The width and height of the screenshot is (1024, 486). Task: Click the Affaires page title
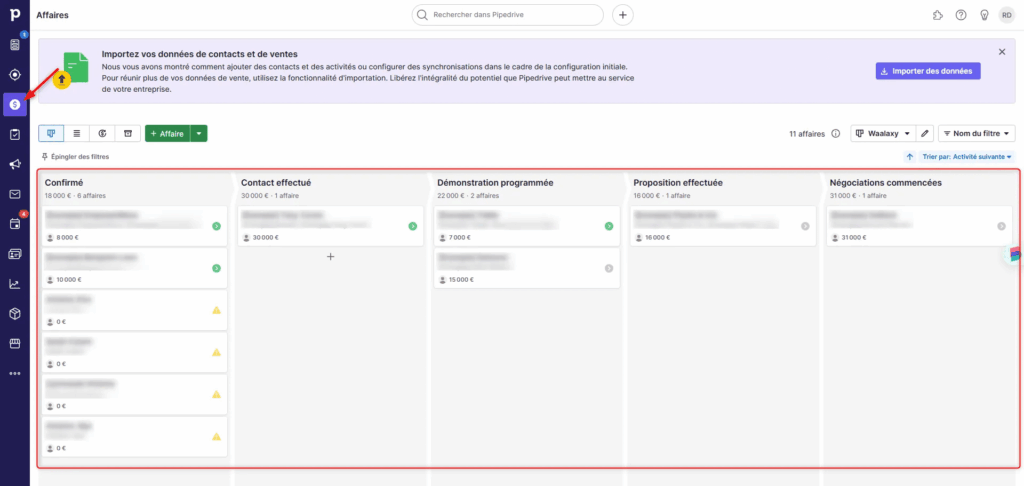pos(53,14)
